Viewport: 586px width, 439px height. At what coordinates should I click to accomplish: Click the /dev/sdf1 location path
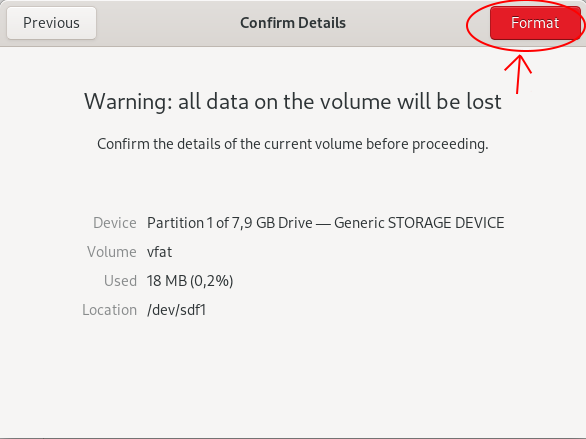click(176, 310)
